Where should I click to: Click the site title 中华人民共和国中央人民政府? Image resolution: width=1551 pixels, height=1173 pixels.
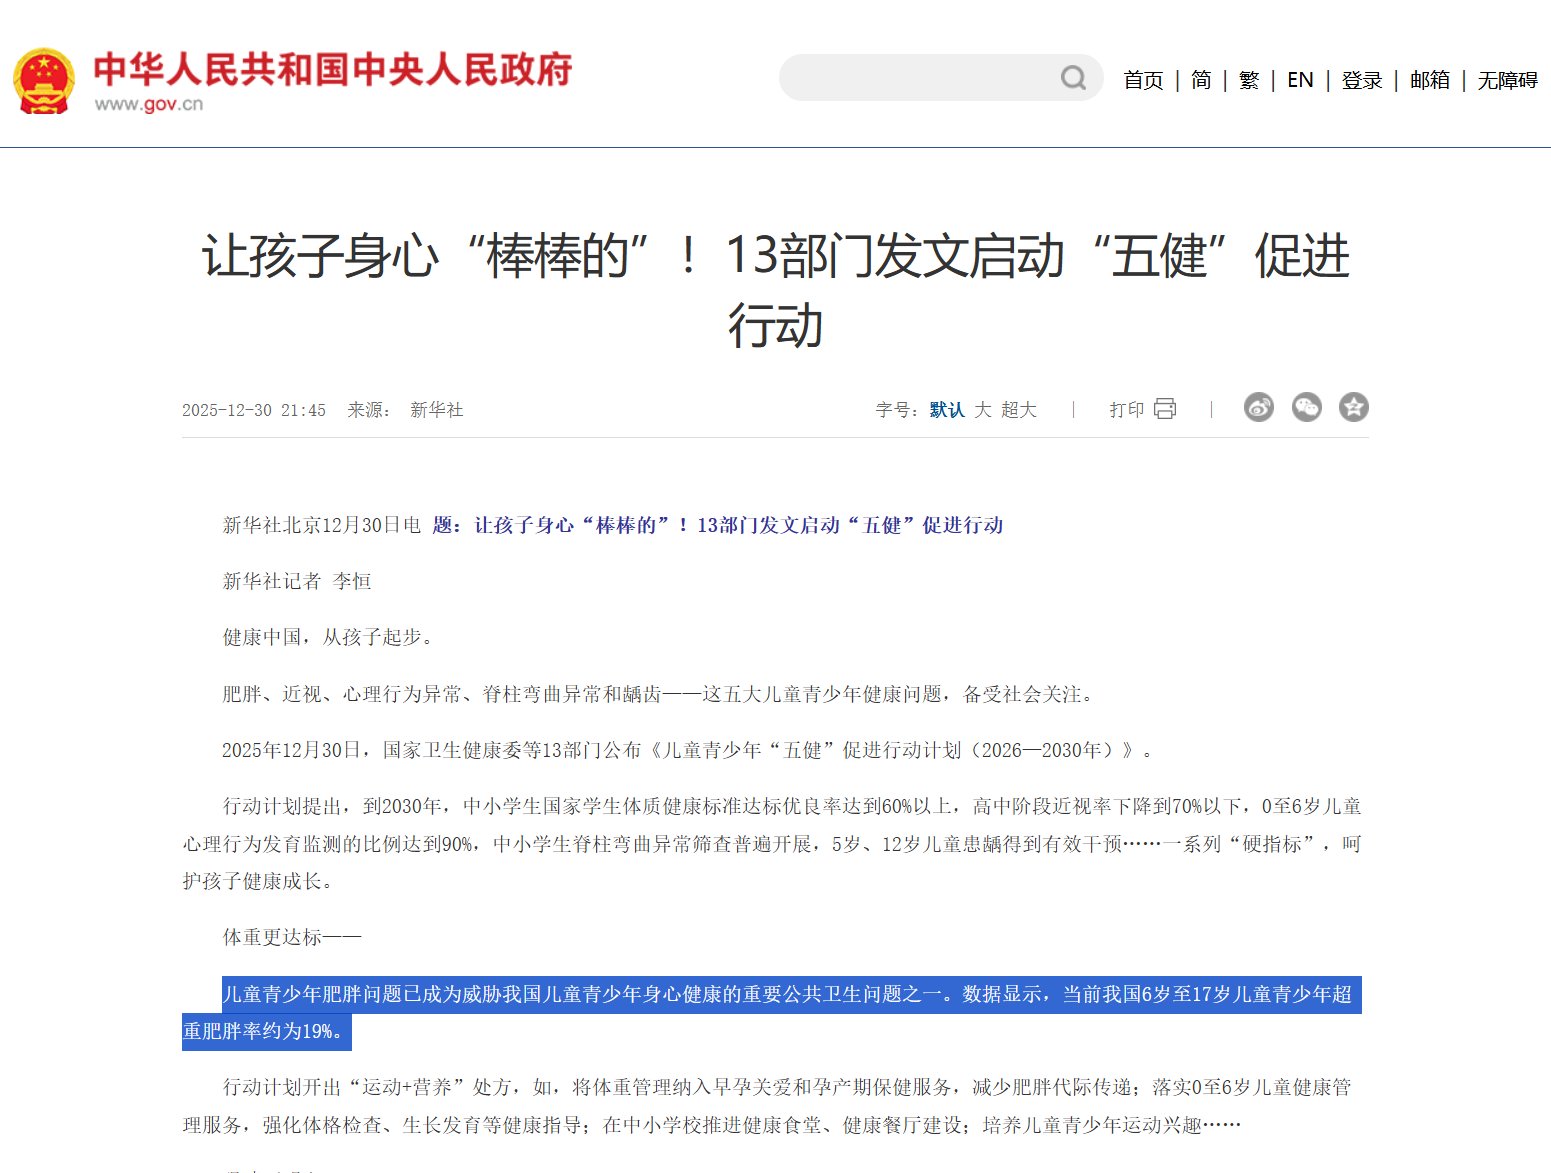(332, 70)
